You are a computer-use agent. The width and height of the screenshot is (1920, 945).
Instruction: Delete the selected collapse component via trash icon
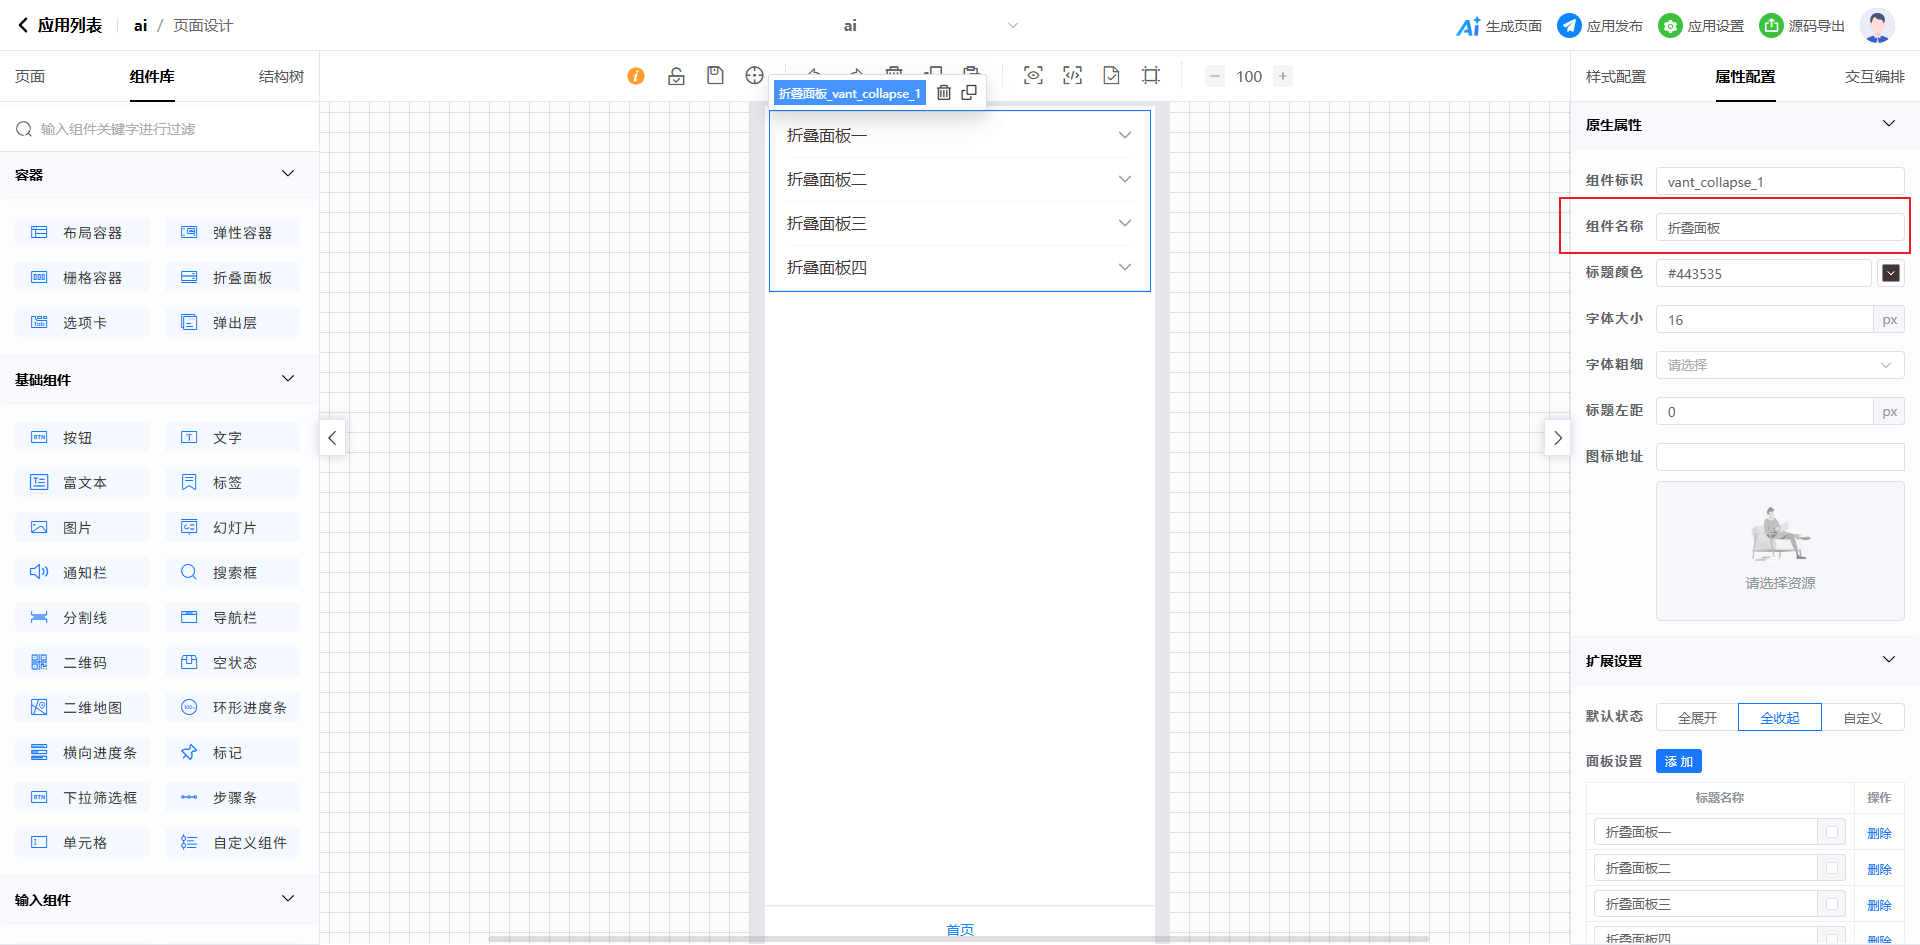tap(944, 93)
